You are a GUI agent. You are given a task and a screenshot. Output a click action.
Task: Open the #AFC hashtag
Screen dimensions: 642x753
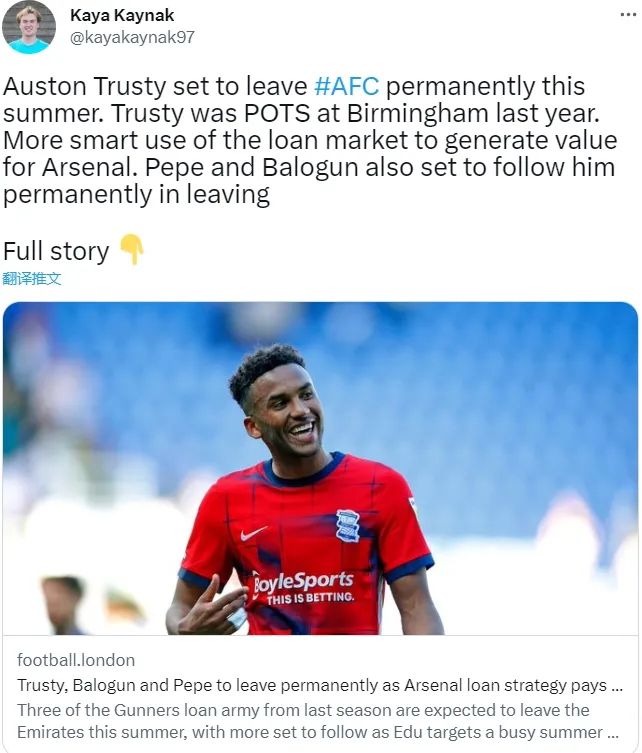tap(346, 86)
